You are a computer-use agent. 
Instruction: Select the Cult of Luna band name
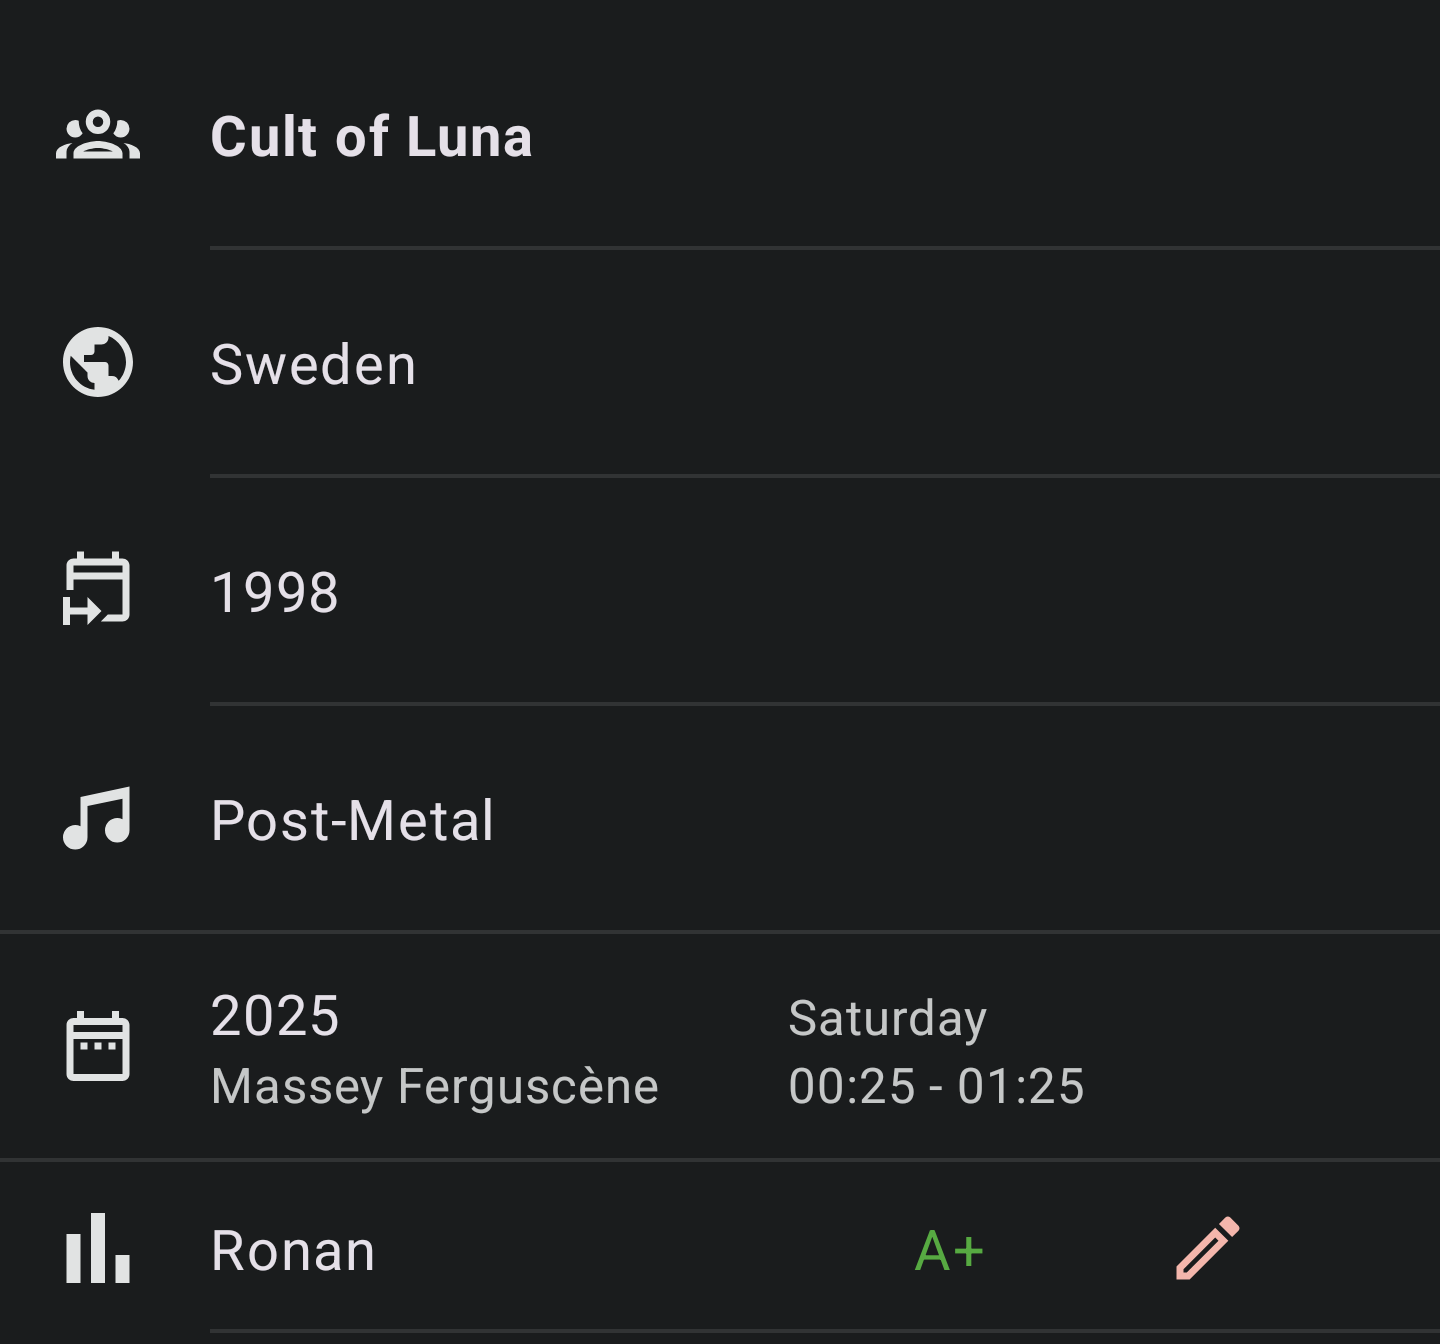(371, 136)
